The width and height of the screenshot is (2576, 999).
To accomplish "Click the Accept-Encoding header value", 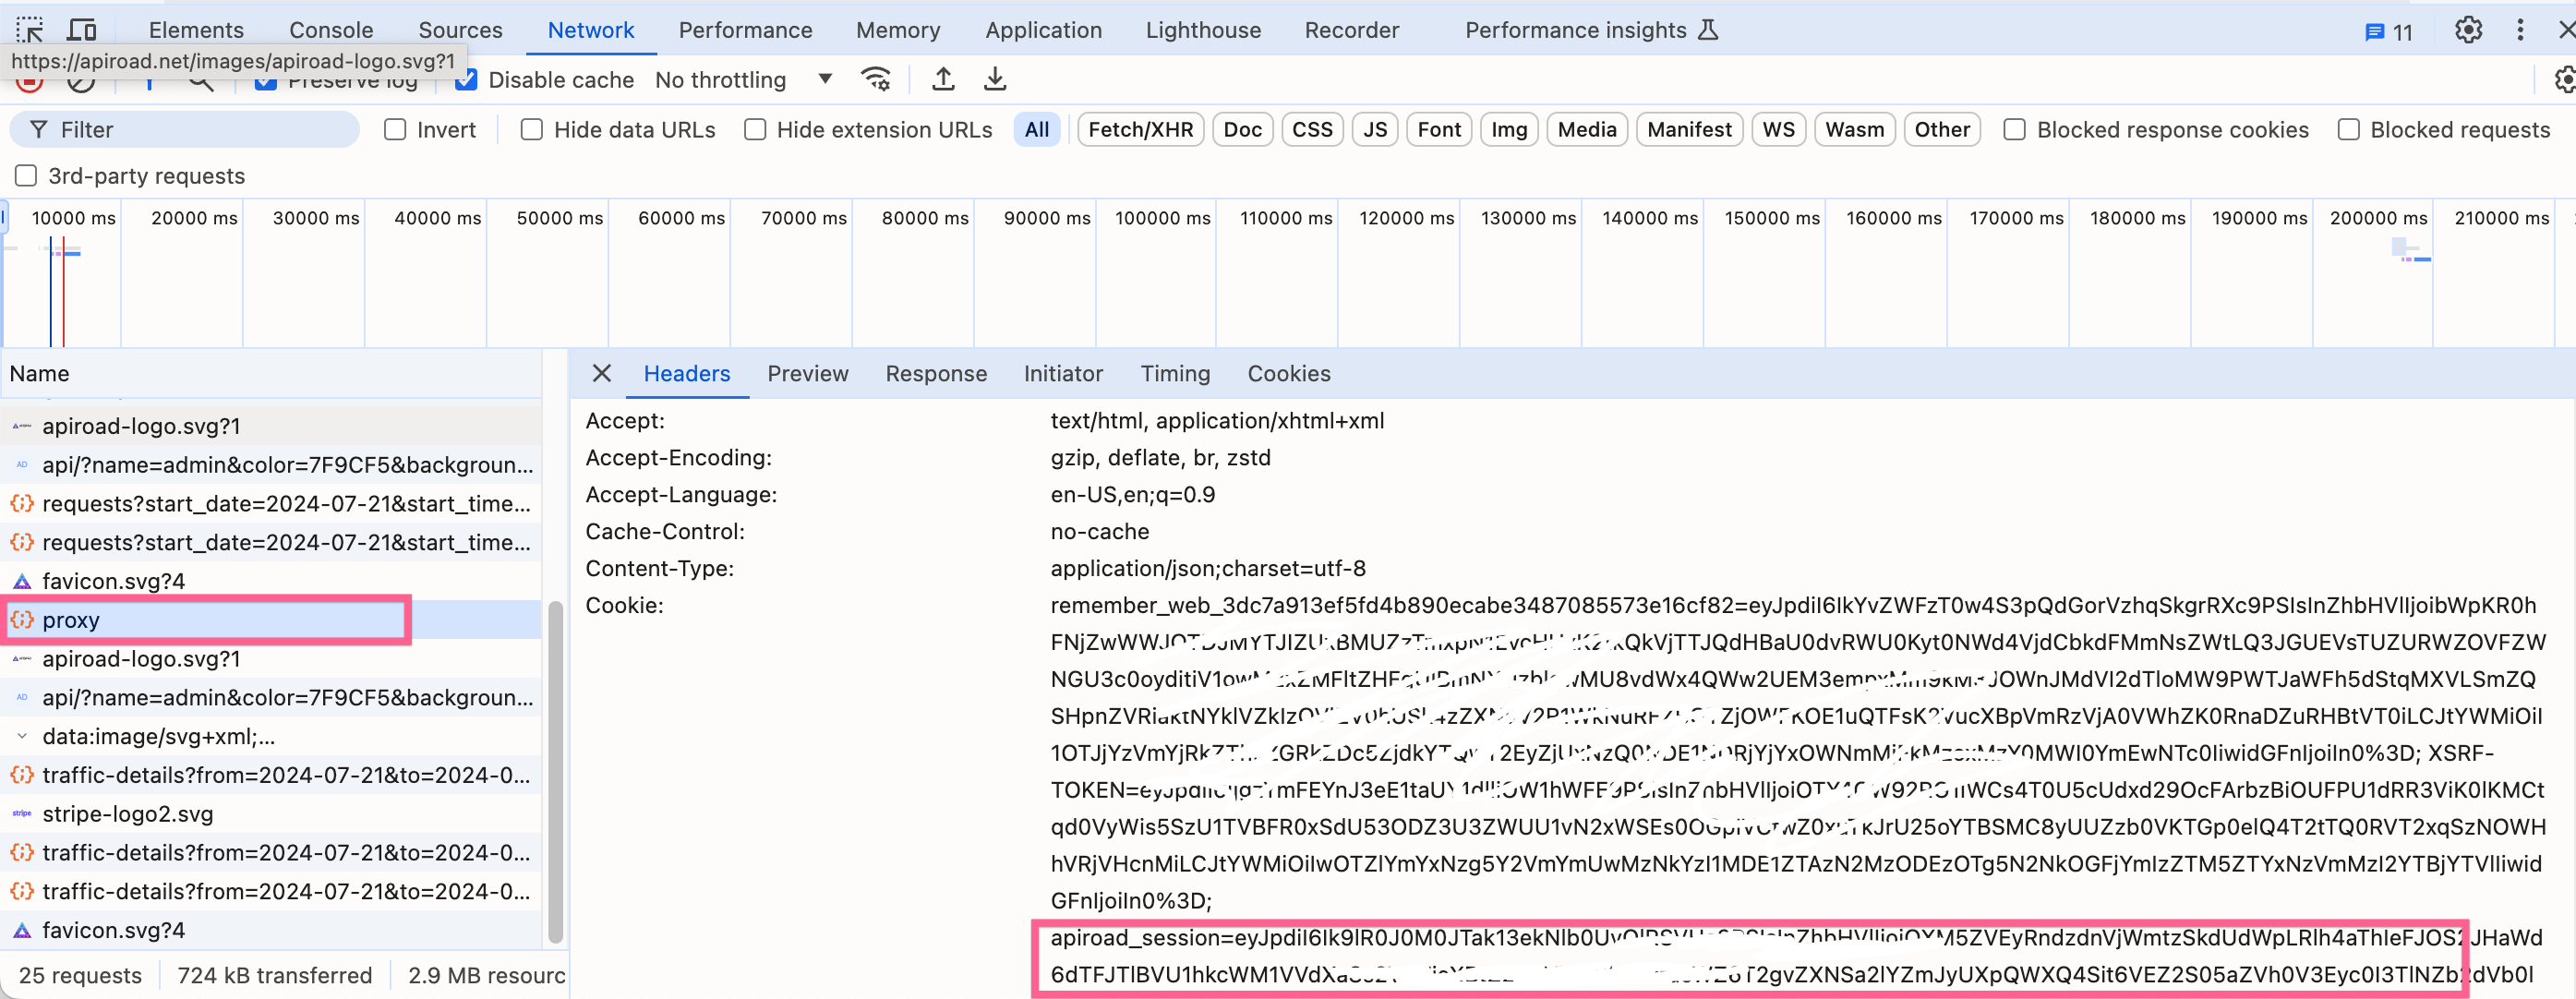I will point(1160,458).
